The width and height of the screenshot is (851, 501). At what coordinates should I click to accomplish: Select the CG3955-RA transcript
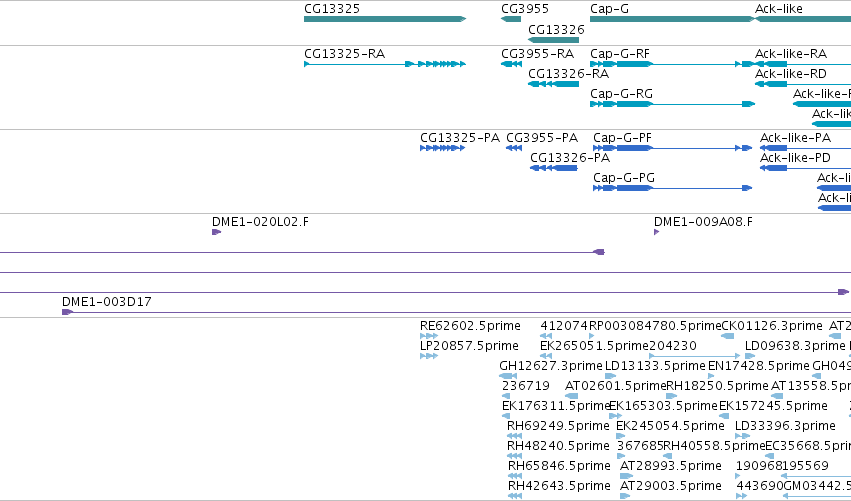click(511, 64)
